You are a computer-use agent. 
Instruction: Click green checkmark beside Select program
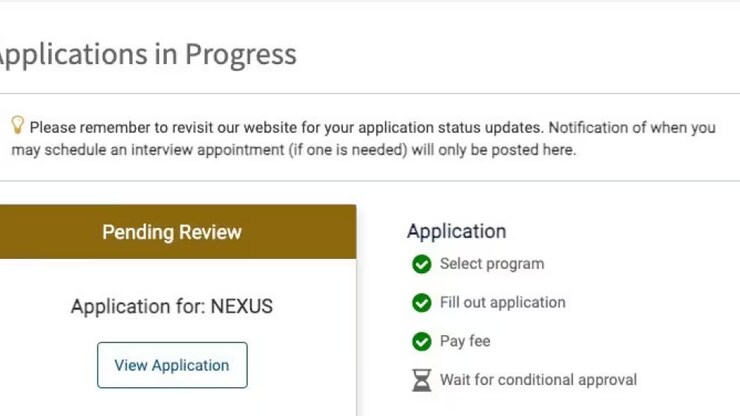(421, 265)
